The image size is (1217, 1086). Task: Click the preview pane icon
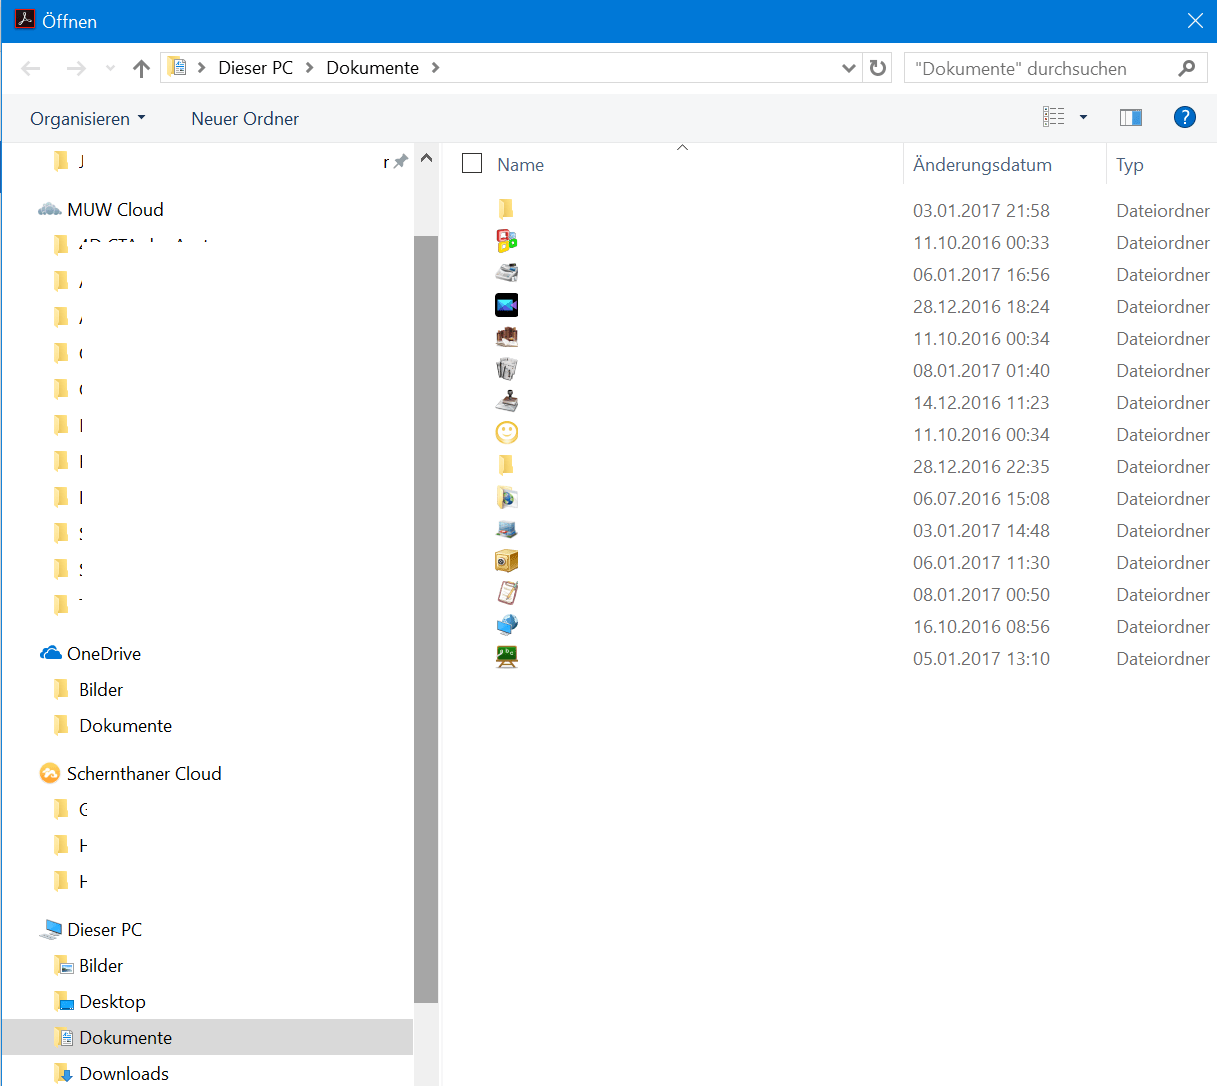(1130, 117)
